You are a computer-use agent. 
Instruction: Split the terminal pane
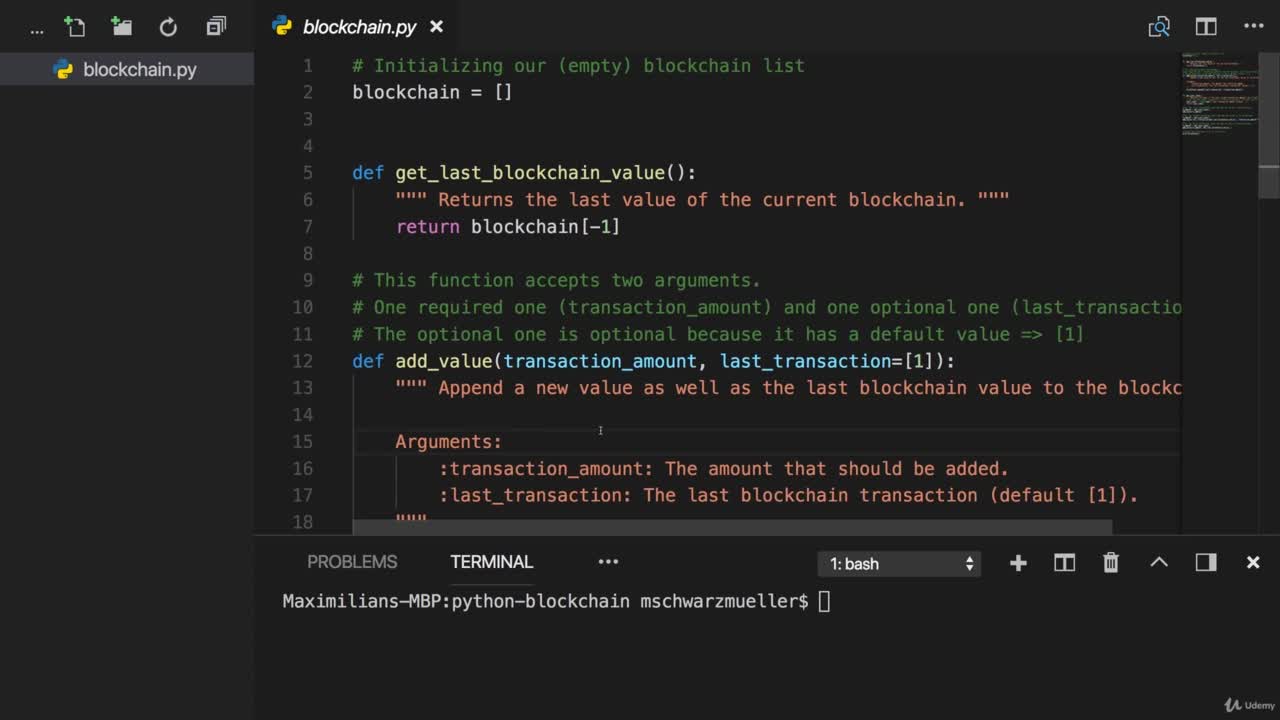coord(1064,563)
